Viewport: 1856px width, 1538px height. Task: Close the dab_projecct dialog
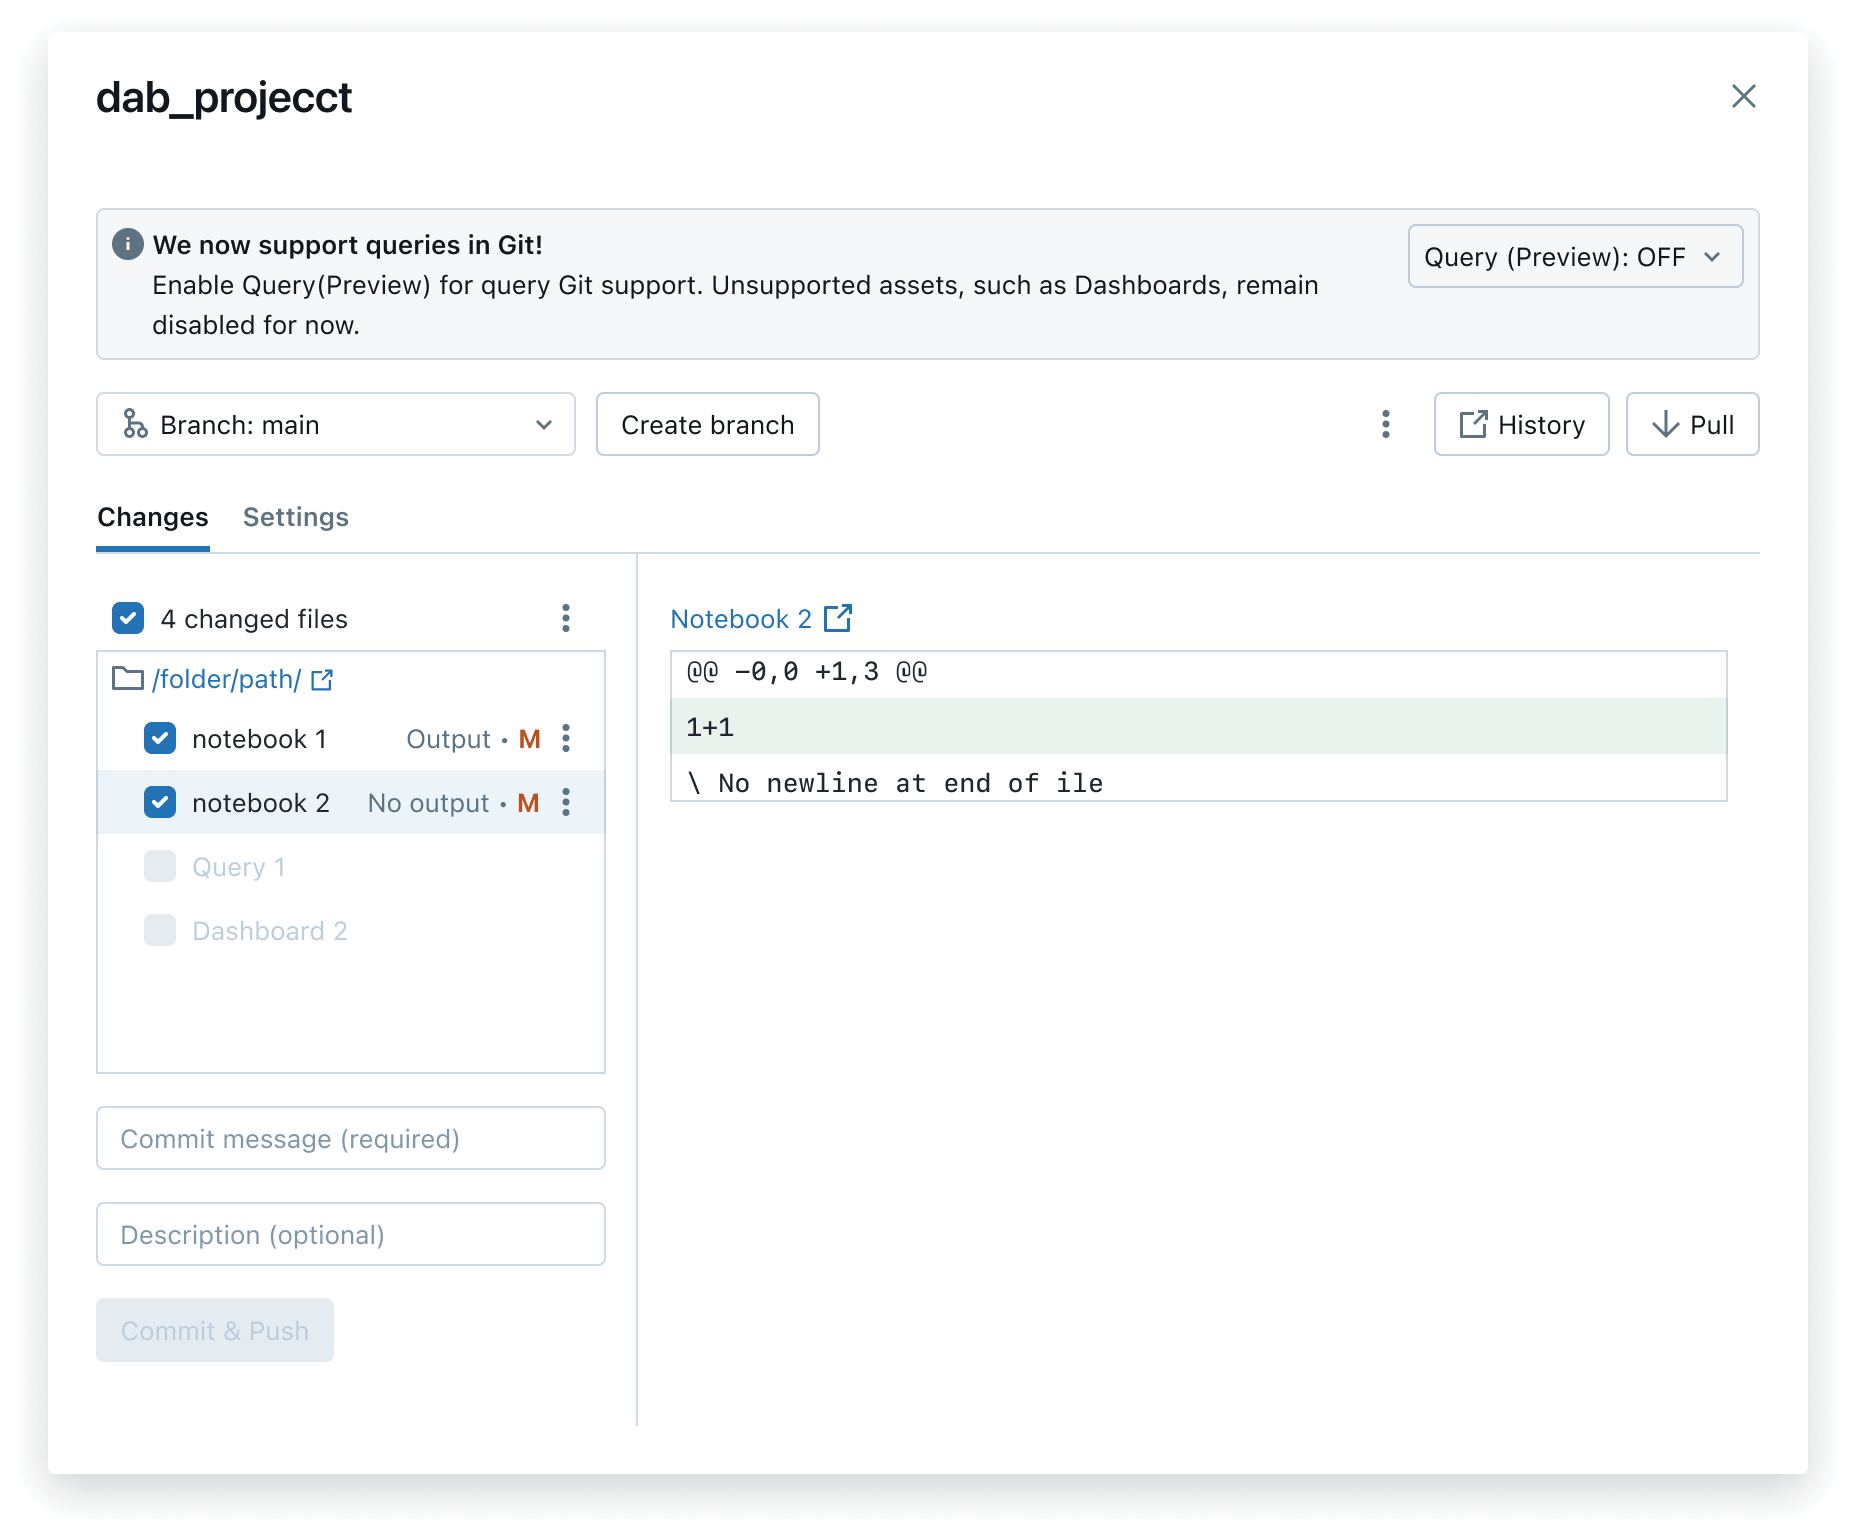(x=1743, y=96)
